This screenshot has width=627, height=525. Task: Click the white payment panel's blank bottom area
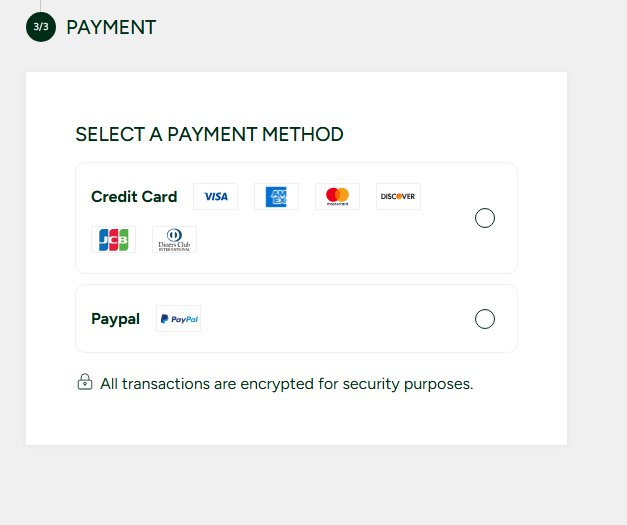(296, 422)
